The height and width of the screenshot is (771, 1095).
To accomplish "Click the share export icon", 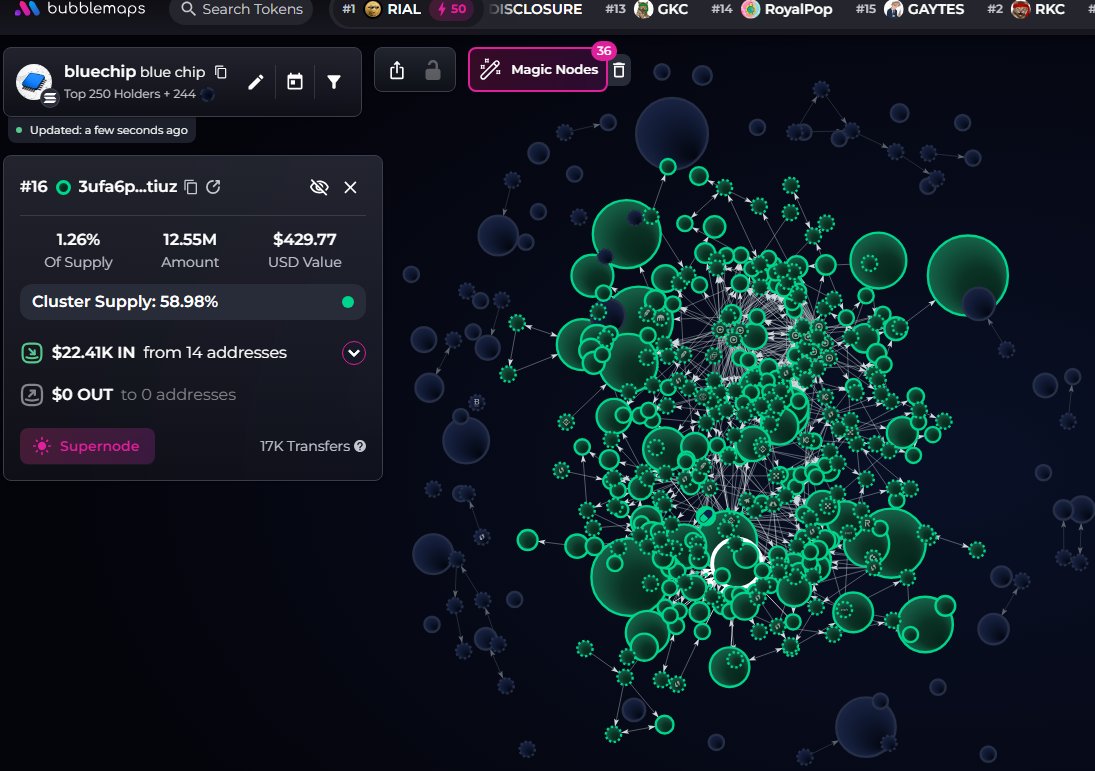I will [x=397, y=70].
